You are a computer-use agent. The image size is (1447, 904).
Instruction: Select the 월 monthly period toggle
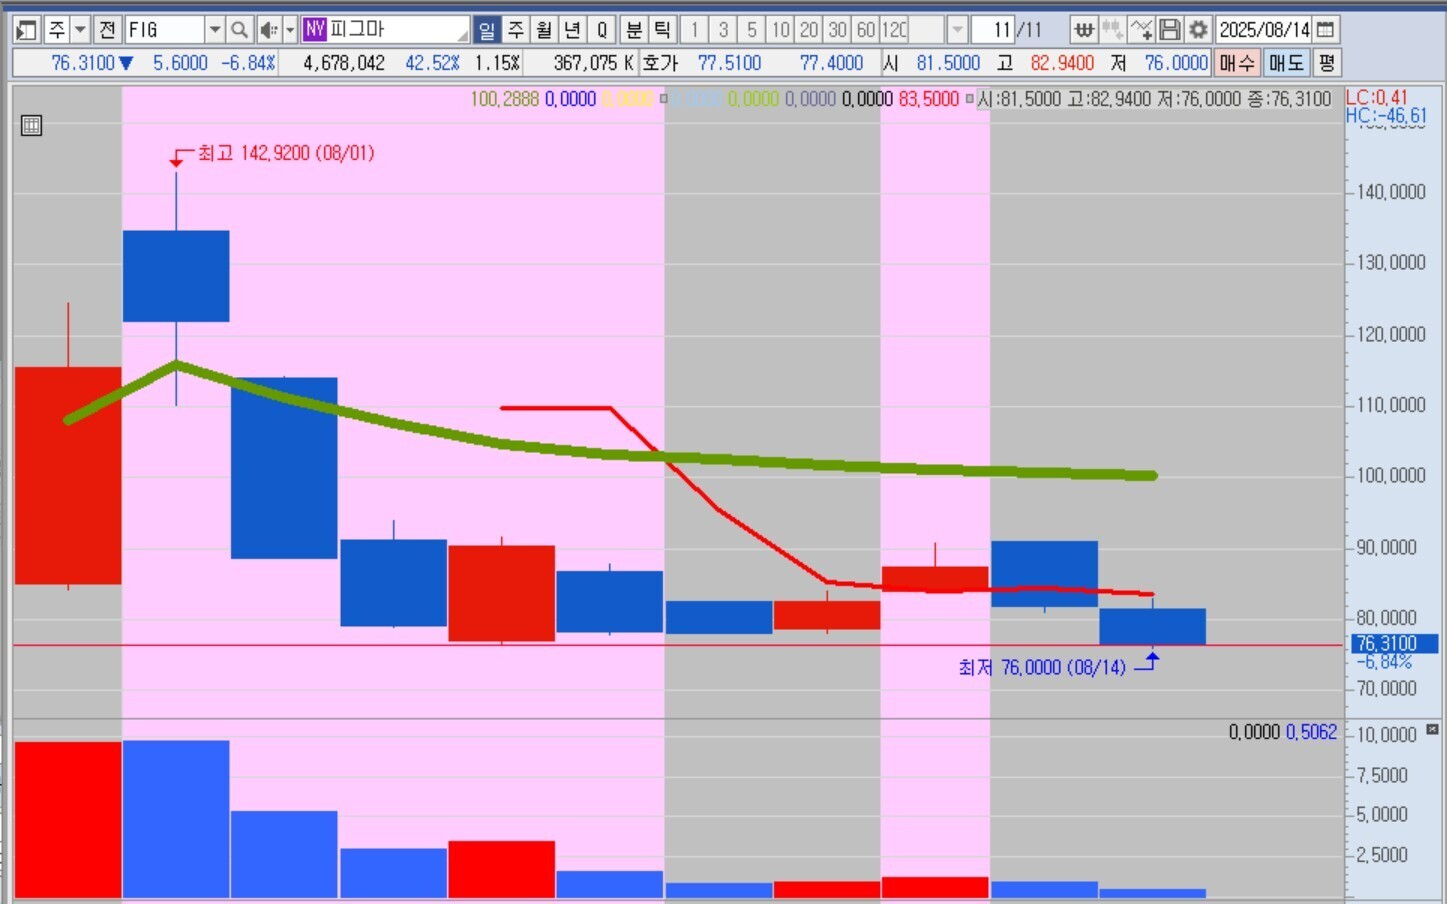click(x=544, y=30)
